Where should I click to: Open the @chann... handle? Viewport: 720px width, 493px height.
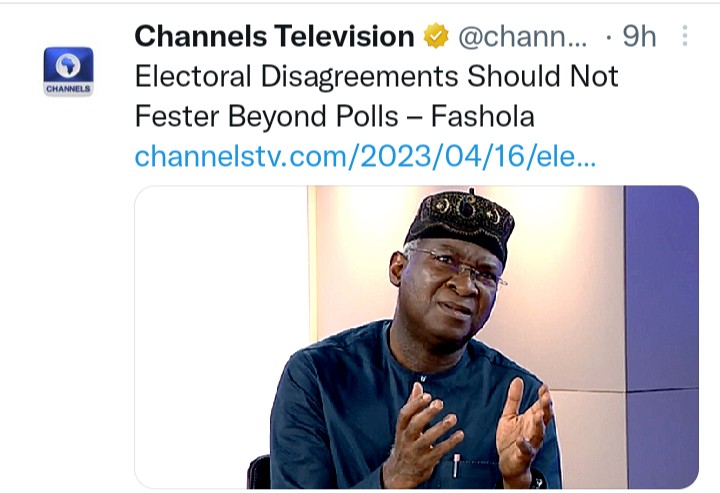pos(523,38)
